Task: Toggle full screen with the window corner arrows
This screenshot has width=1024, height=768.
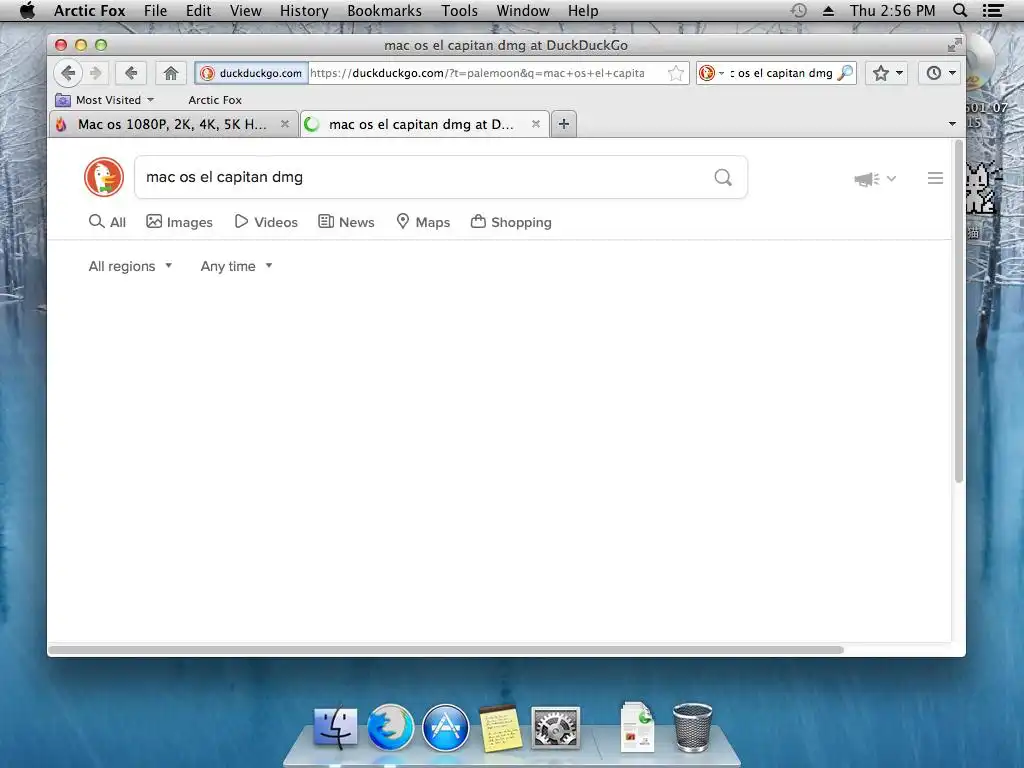Action: point(954,44)
